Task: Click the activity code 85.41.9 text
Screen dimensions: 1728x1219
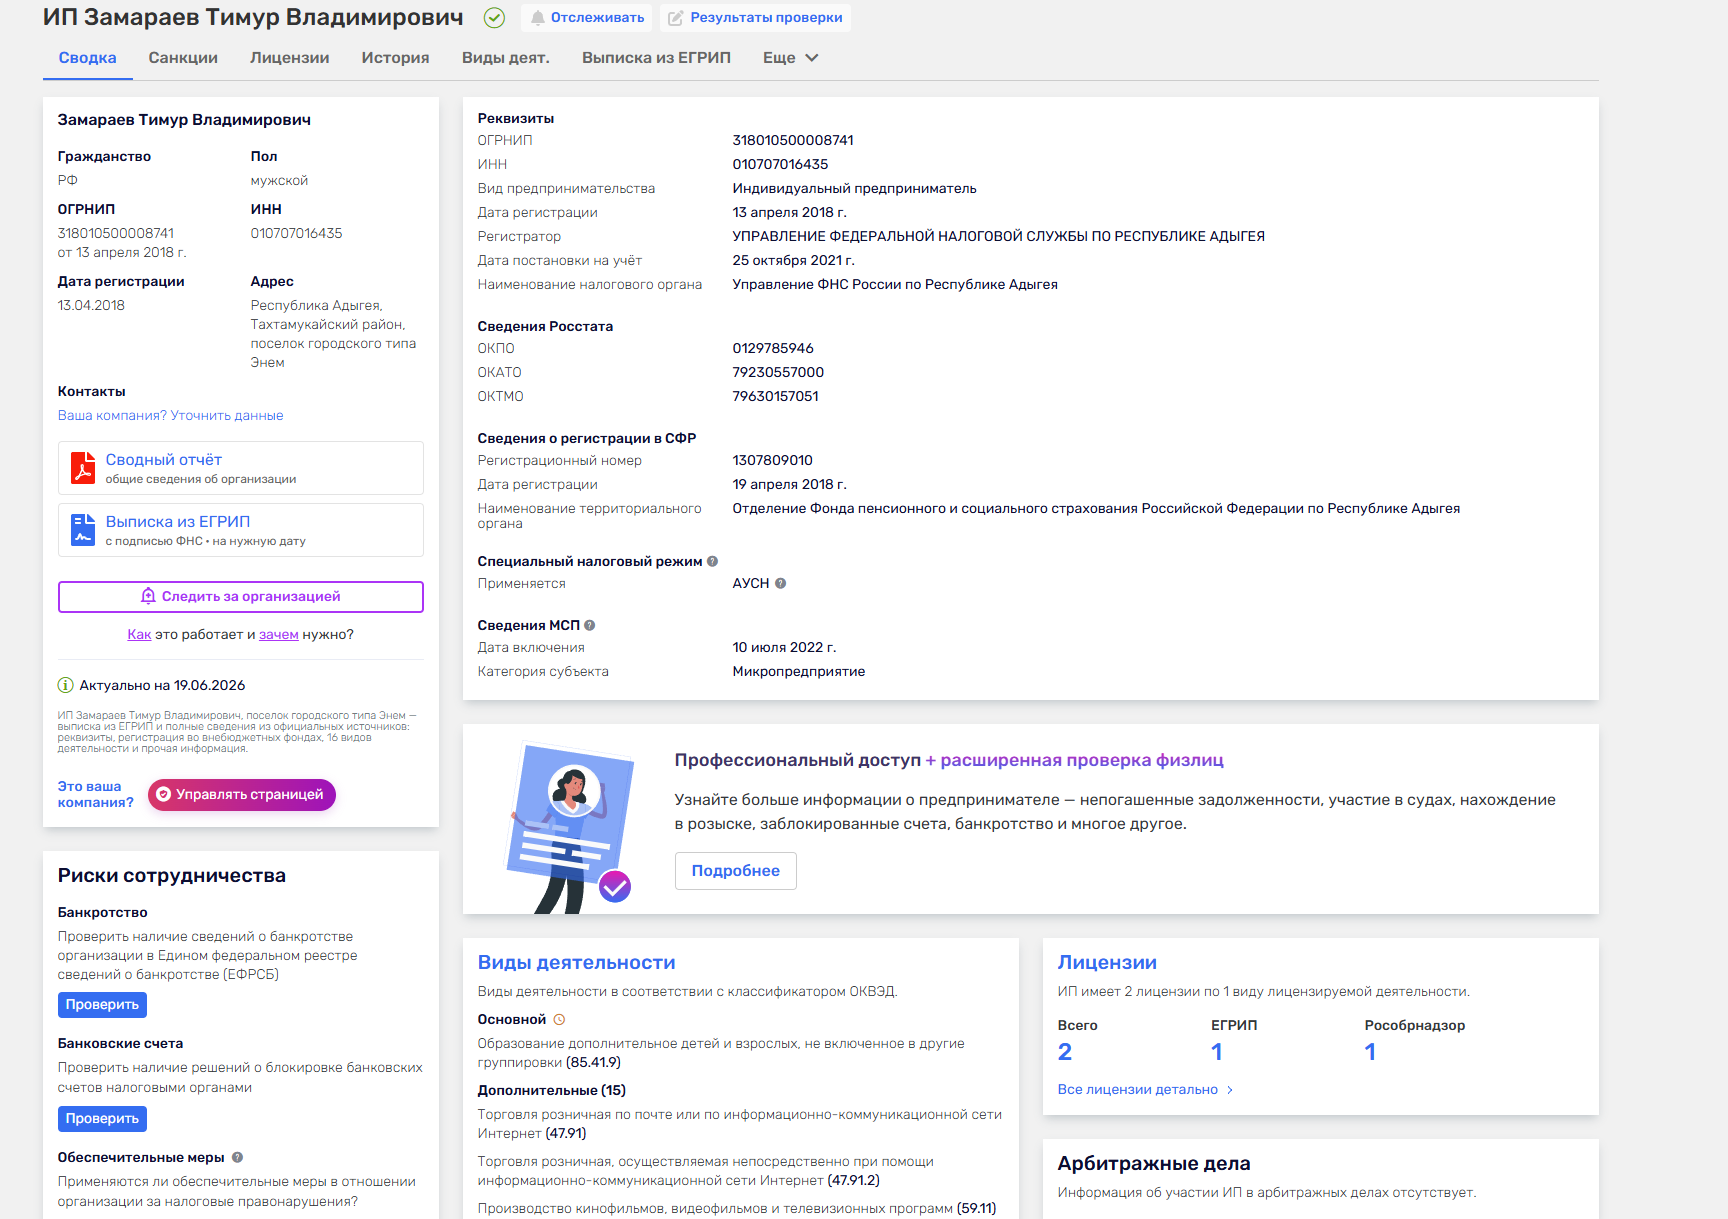Action: pyautogui.click(x=593, y=1062)
